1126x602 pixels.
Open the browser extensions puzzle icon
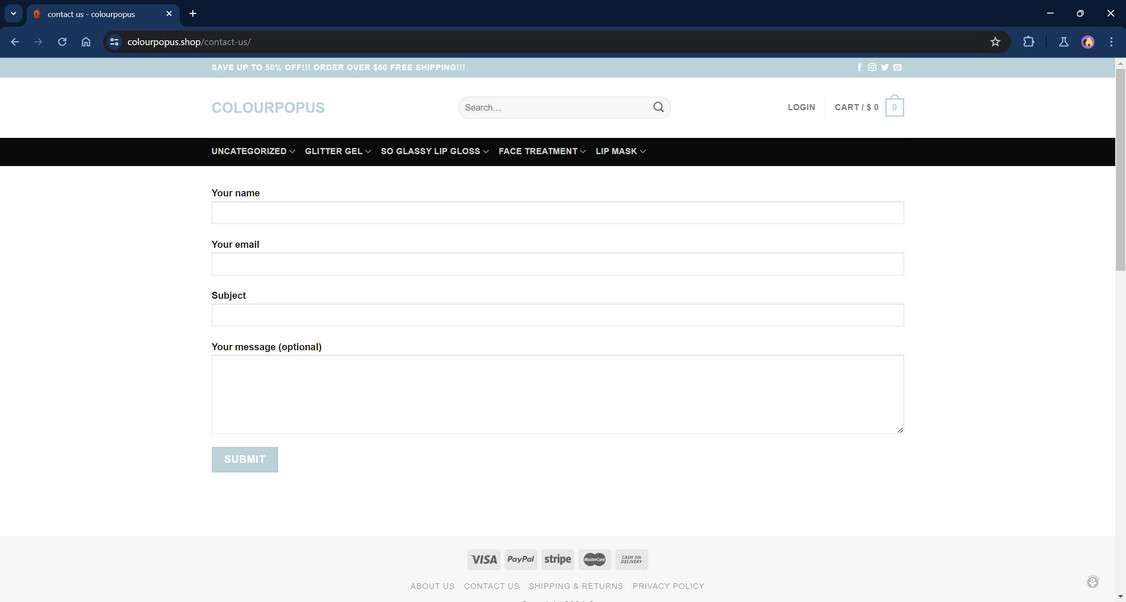(x=1028, y=42)
